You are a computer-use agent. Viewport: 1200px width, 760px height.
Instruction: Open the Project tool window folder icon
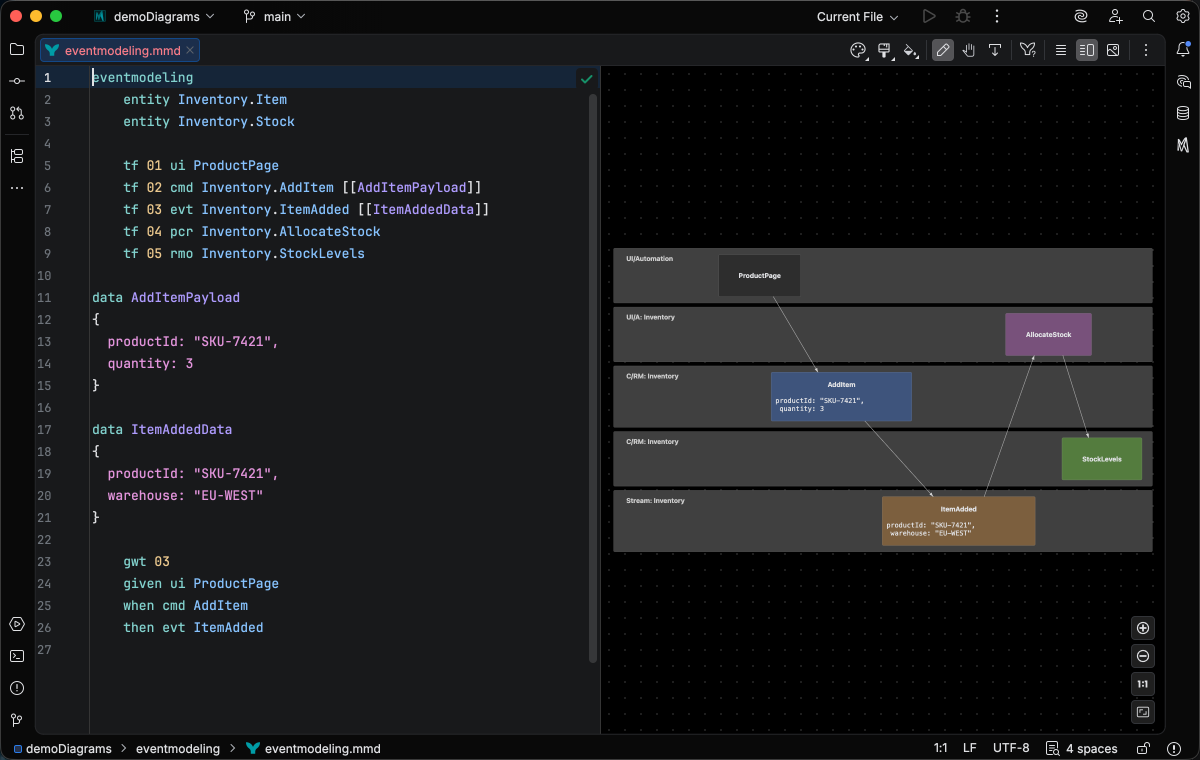[x=17, y=49]
